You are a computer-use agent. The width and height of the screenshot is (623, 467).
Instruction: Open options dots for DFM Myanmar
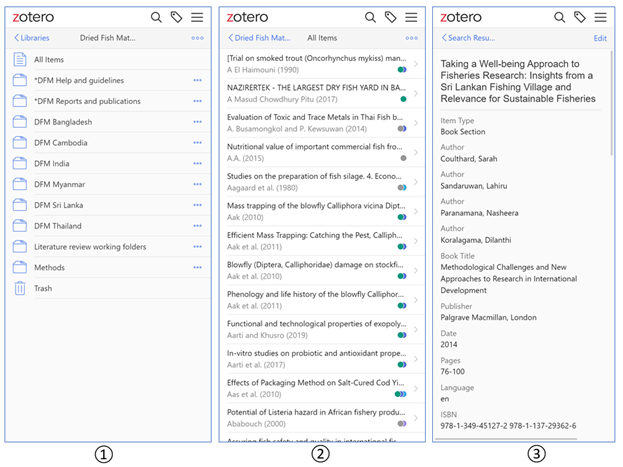[x=197, y=184]
